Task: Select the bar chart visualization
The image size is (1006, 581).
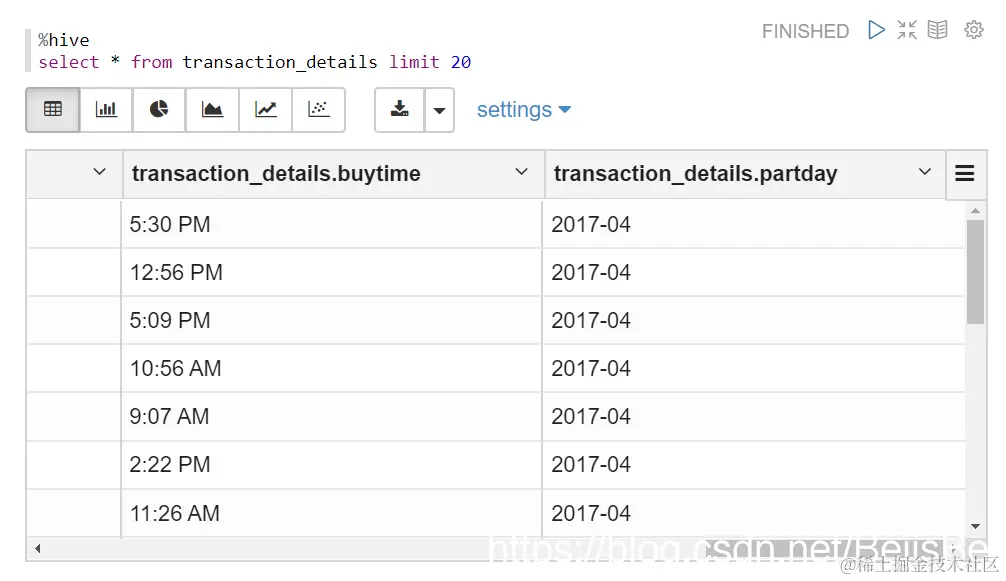Action: click(106, 110)
